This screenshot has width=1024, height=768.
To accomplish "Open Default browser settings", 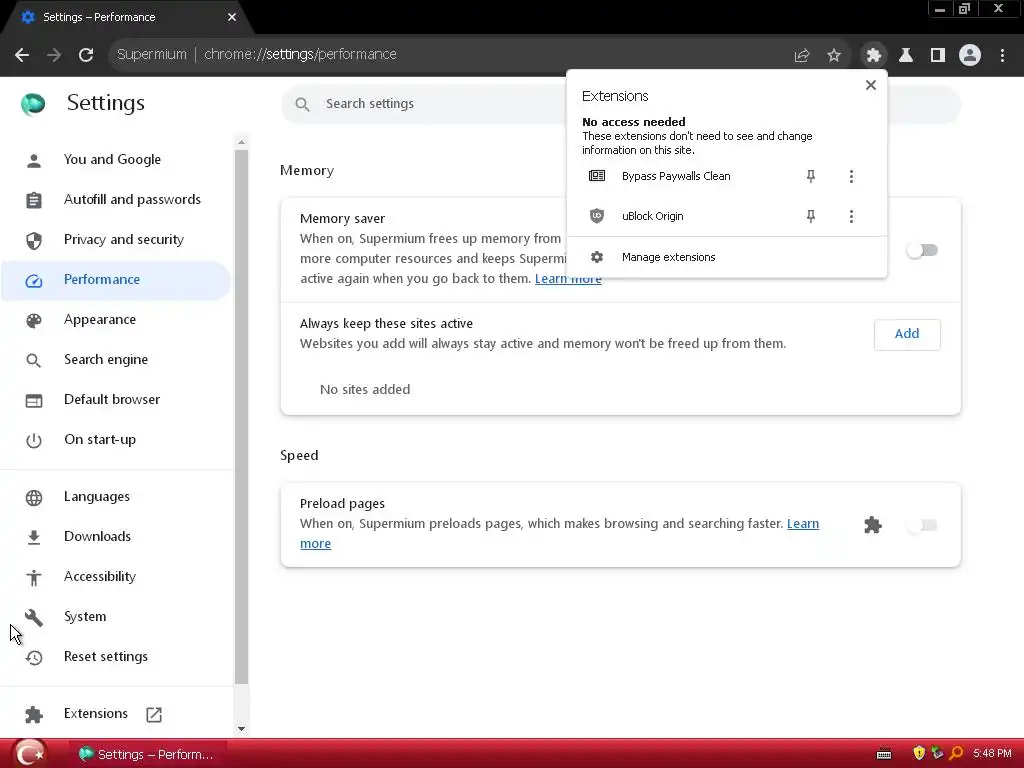I will click(115, 400).
